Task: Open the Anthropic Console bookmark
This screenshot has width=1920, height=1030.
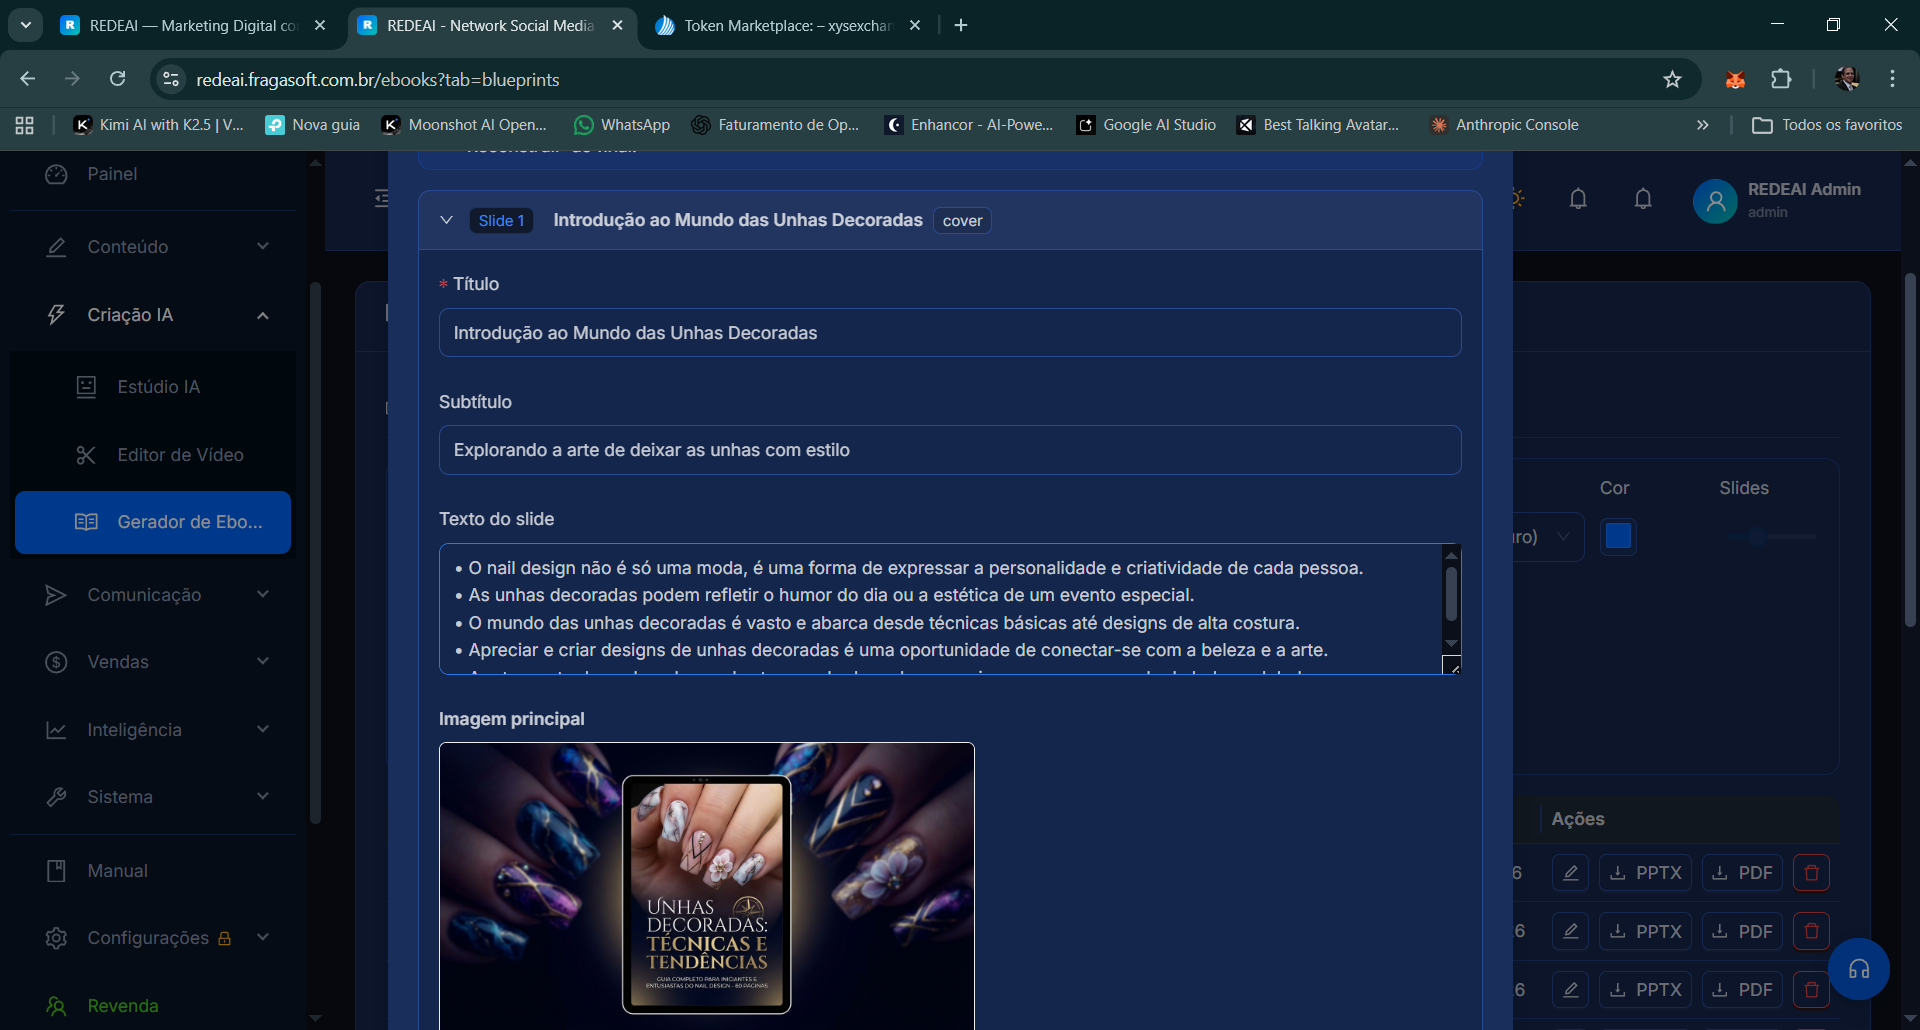Action: point(1505,125)
